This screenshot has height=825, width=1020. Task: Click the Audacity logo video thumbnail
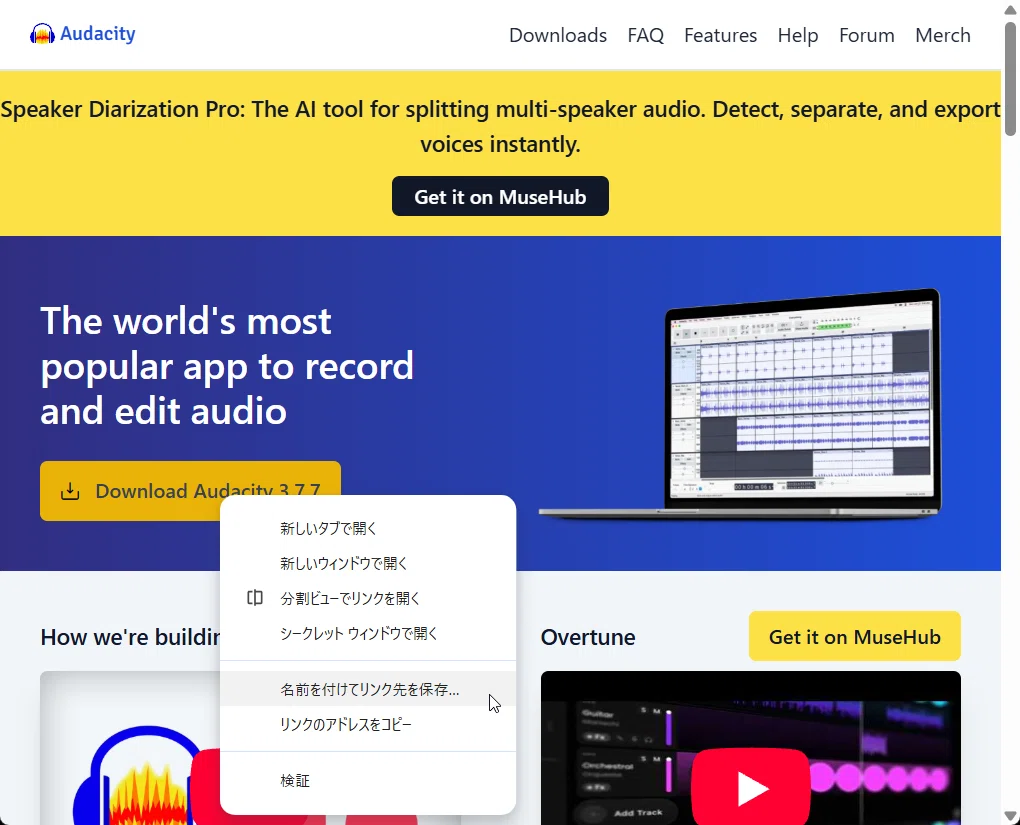tap(130, 748)
